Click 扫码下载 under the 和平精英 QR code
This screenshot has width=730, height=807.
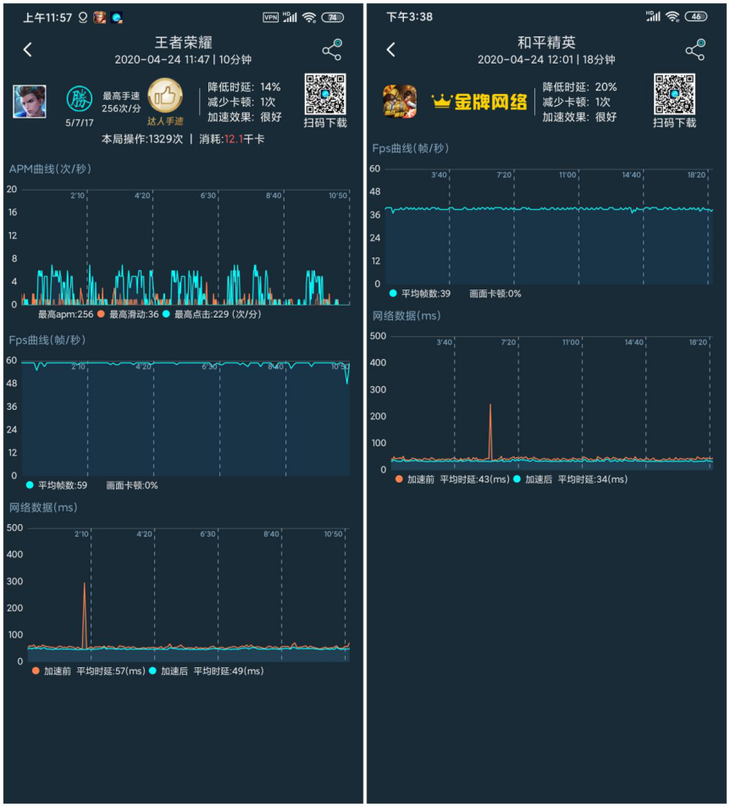click(x=675, y=123)
